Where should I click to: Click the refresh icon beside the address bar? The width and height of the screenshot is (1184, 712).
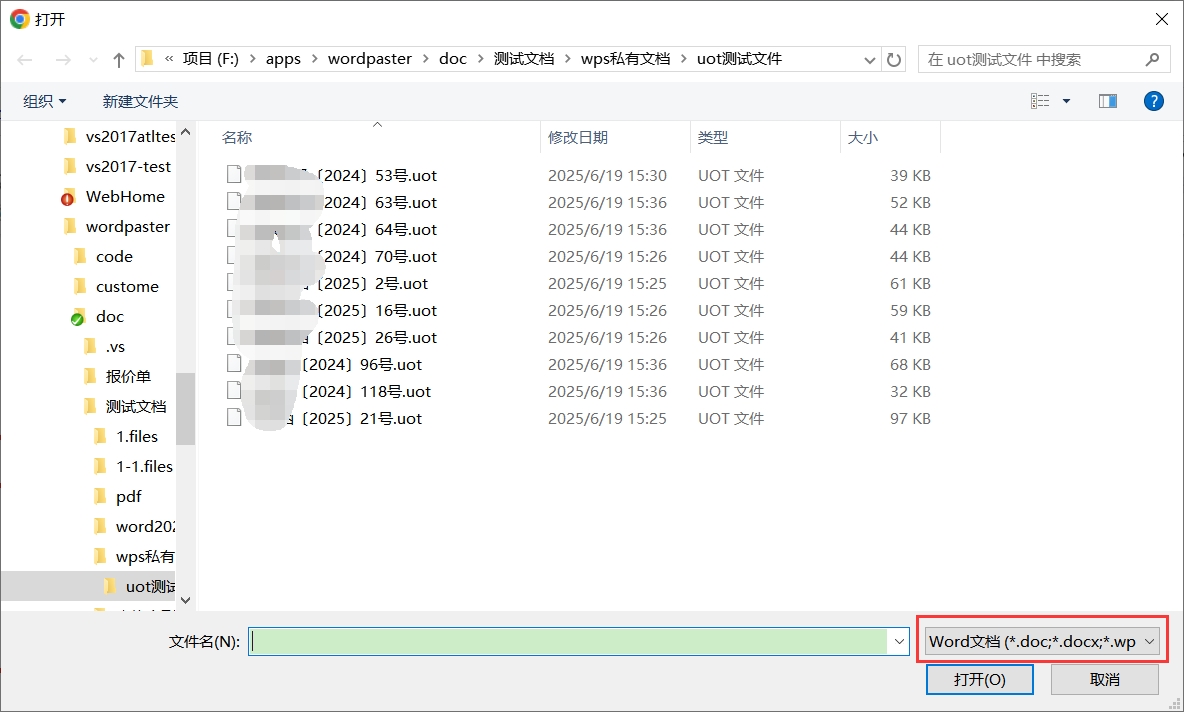(894, 60)
